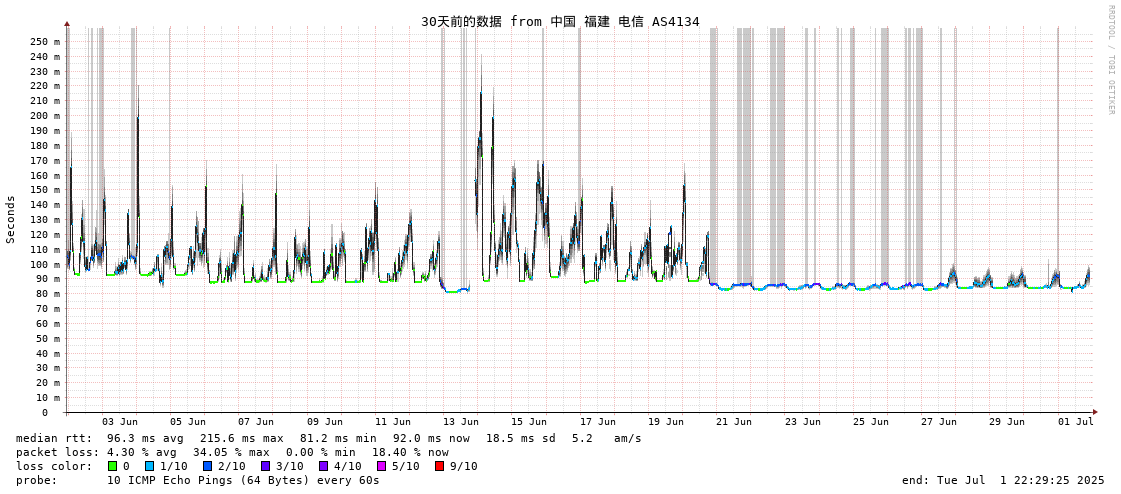Click the '09 Jun' date label

click(x=325, y=422)
